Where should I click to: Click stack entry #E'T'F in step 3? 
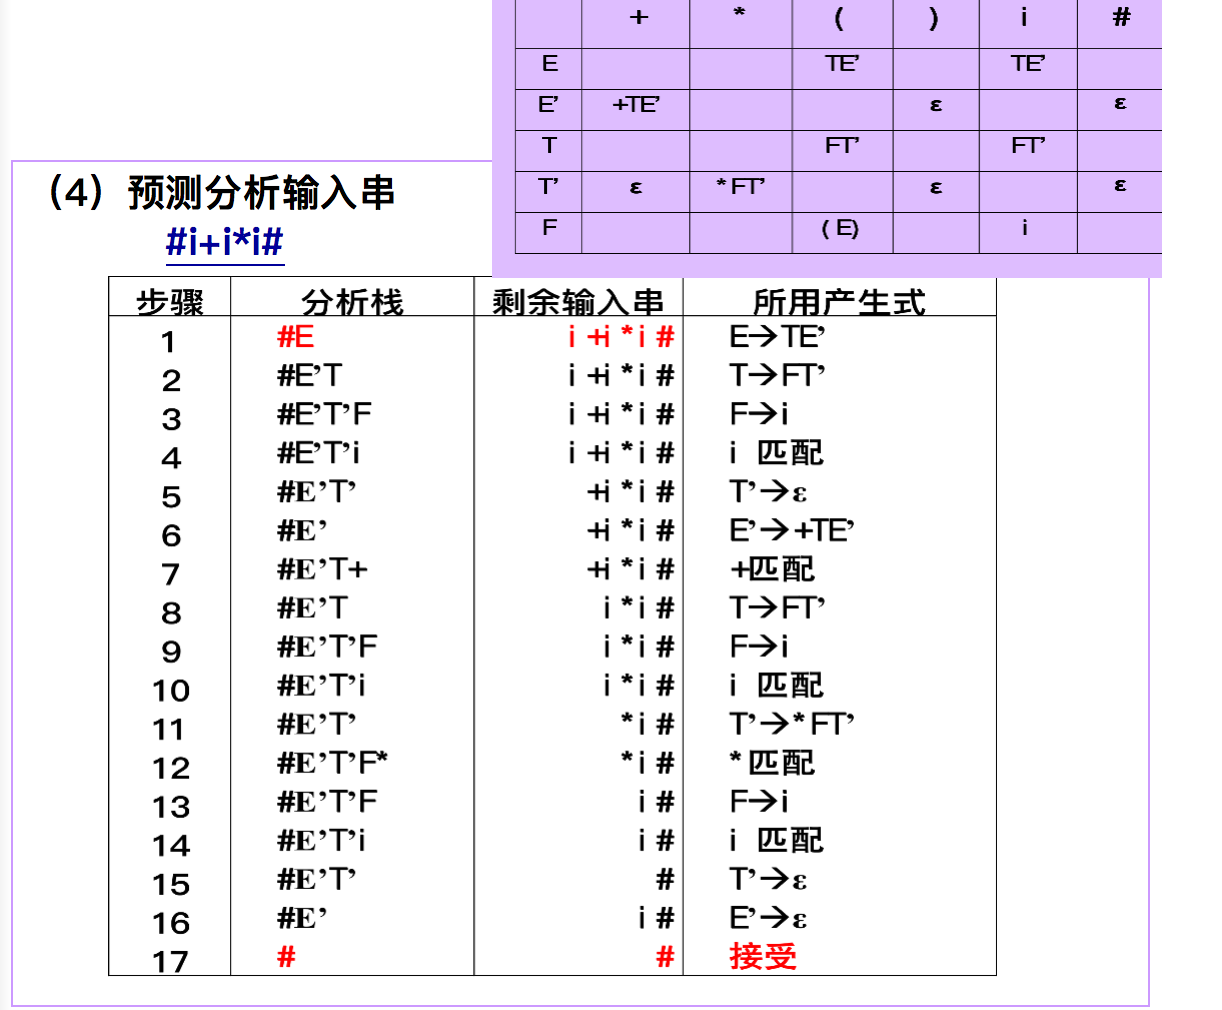(x=324, y=414)
